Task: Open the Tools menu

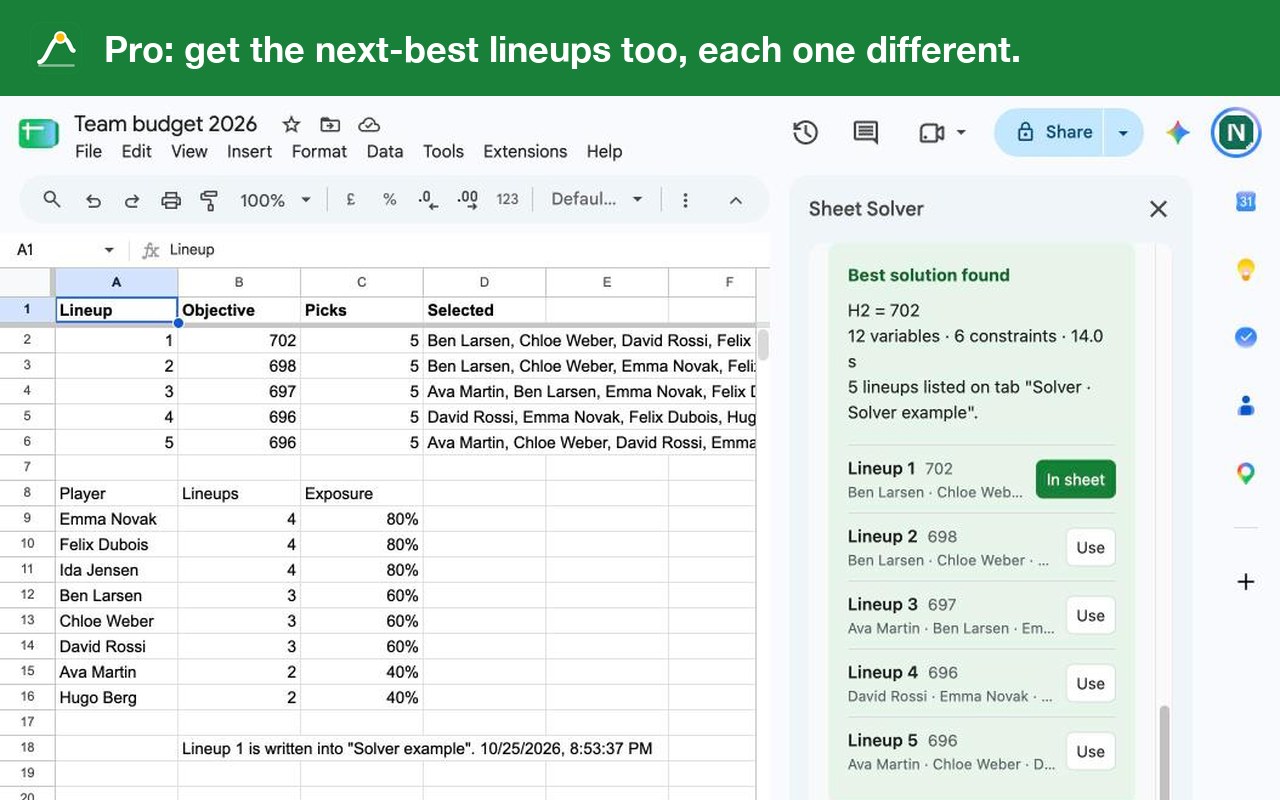Action: [x=443, y=151]
